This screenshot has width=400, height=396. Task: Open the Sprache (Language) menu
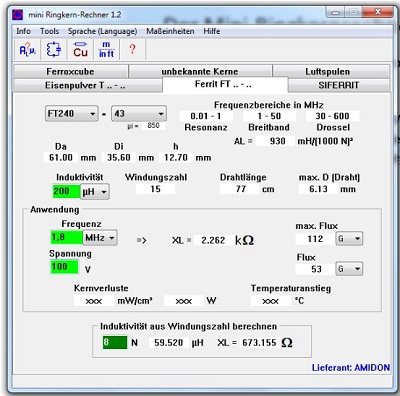pos(102,31)
